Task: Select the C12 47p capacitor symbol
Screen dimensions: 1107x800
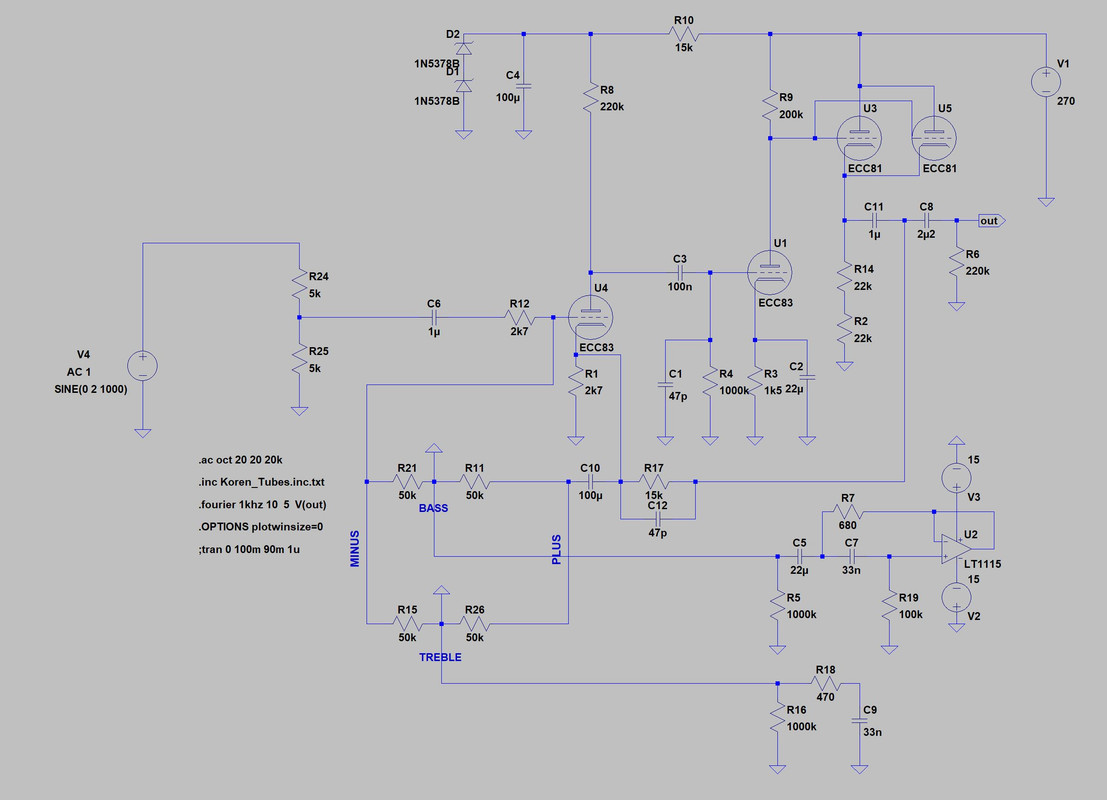Action: tap(657, 519)
